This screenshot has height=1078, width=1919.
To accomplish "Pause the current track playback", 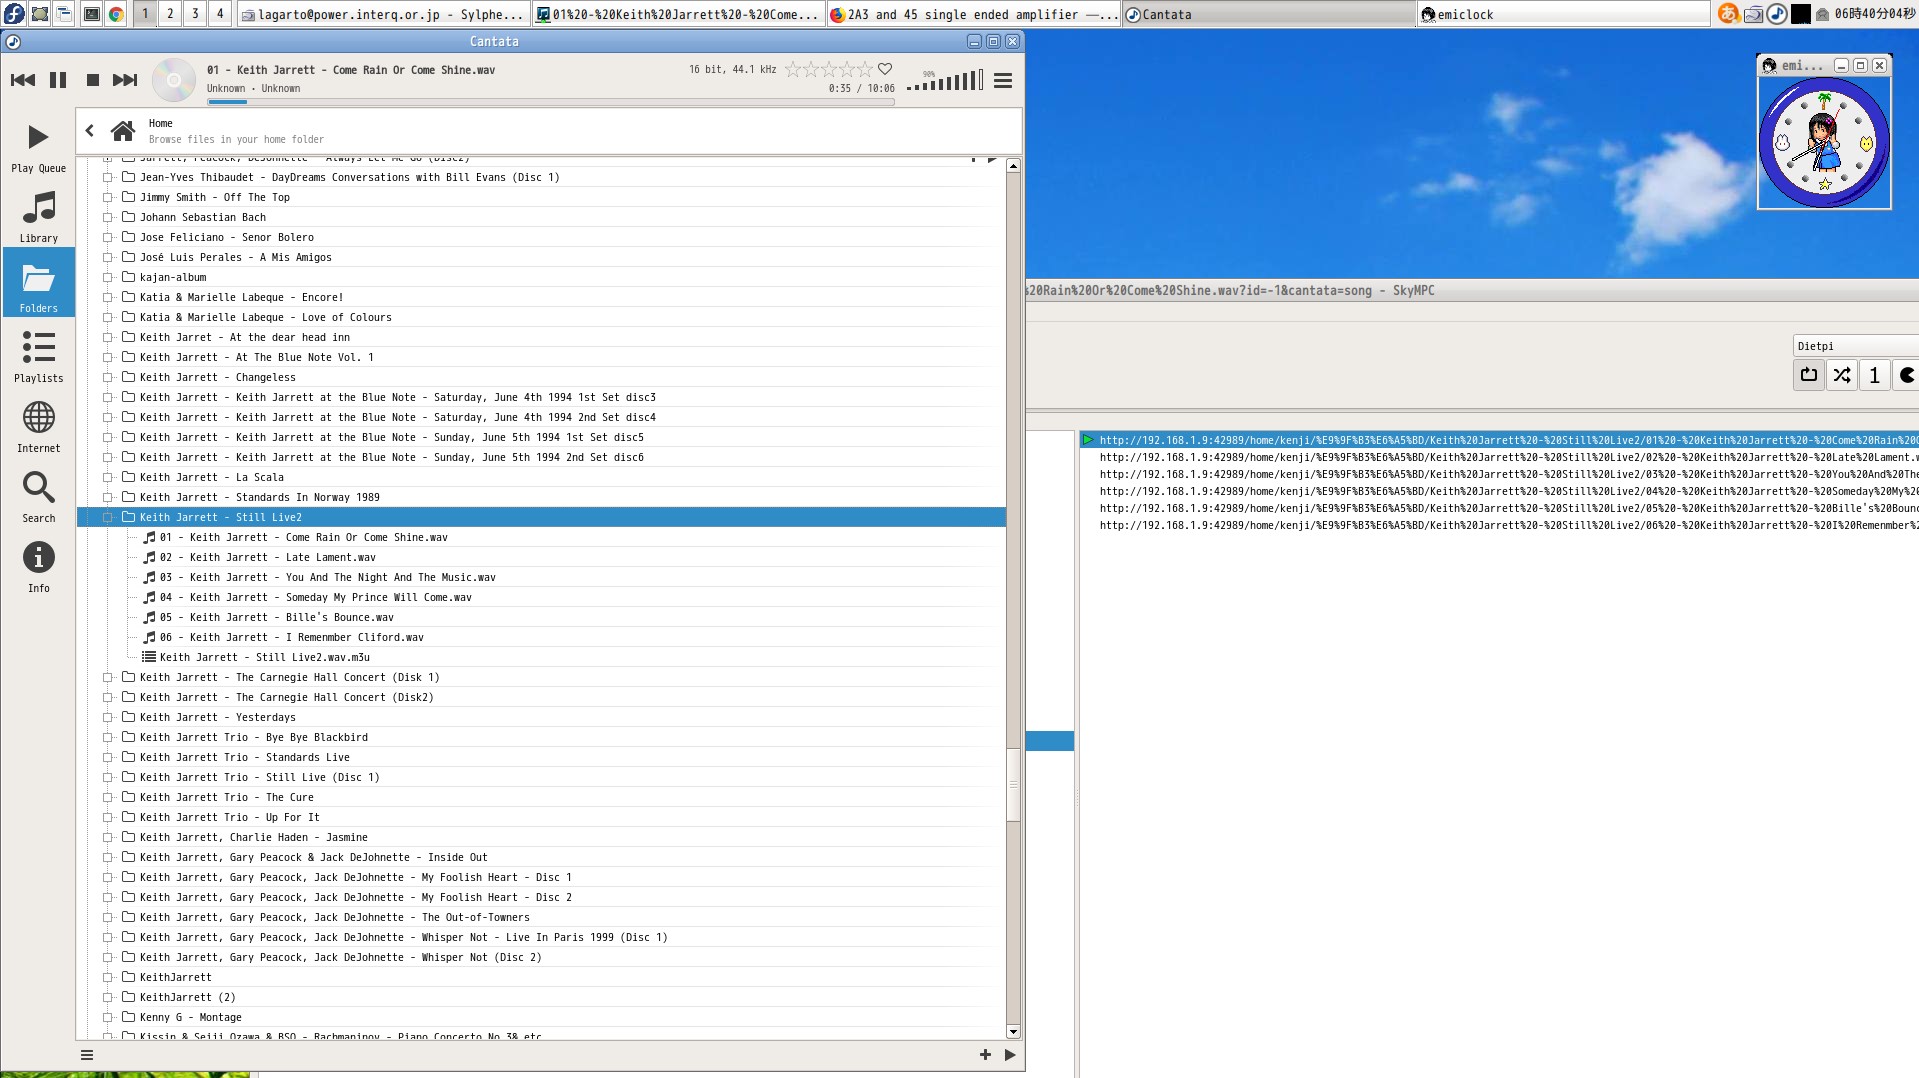I will (x=58, y=80).
